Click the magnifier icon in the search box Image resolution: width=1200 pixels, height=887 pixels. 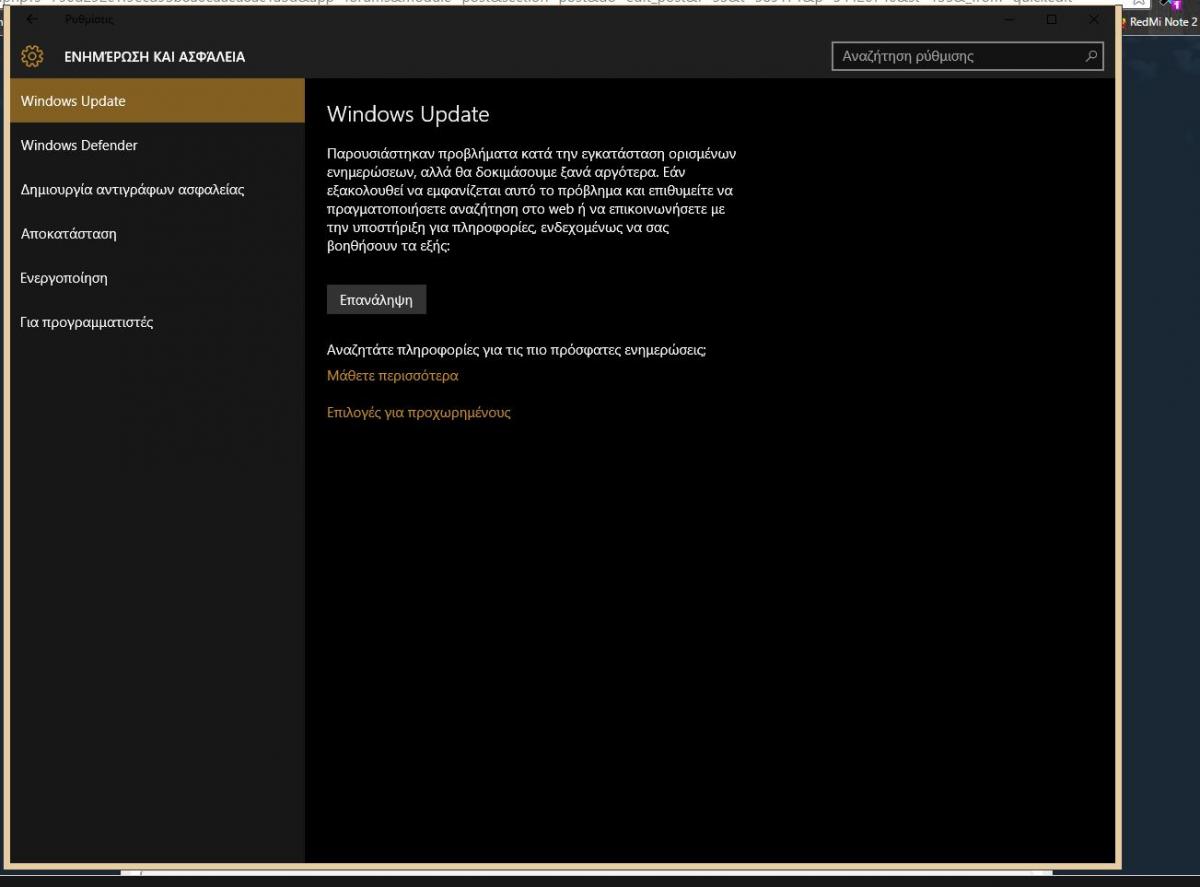coord(1091,56)
